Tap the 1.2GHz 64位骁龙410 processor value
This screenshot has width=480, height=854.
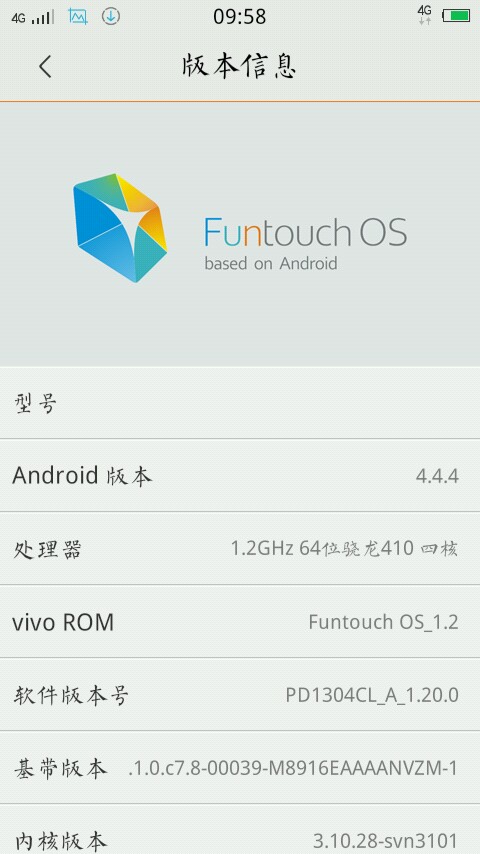(x=344, y=548)
